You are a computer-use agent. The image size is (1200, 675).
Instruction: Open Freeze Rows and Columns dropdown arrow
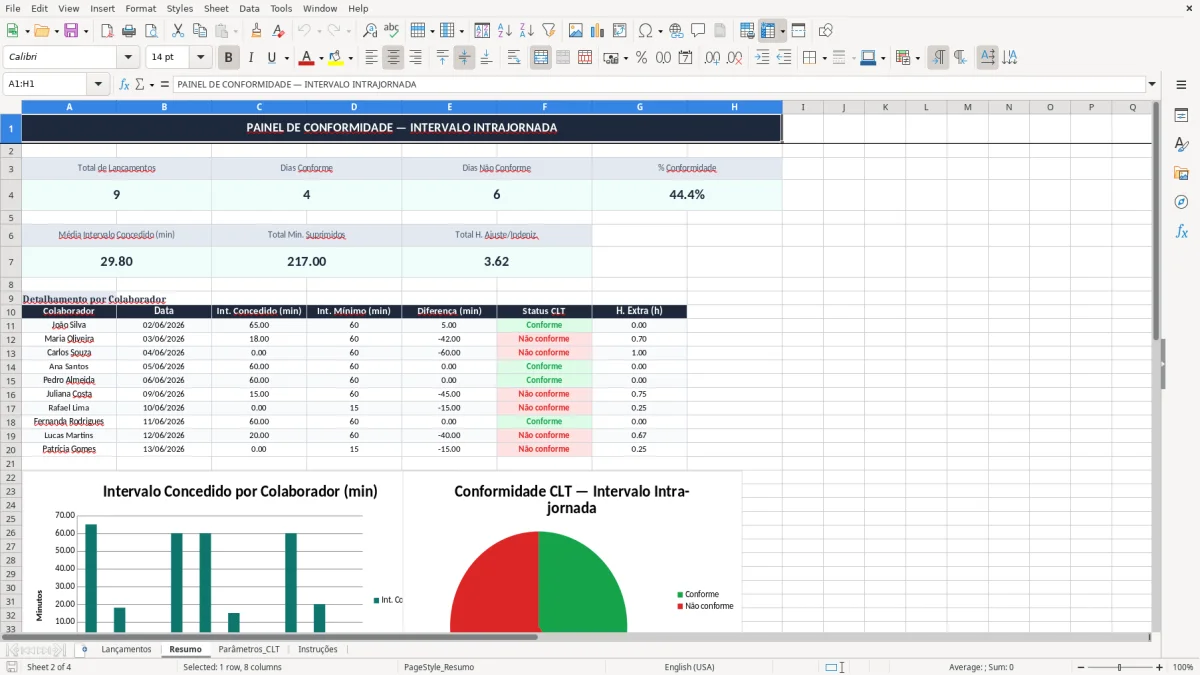point(782,31)
